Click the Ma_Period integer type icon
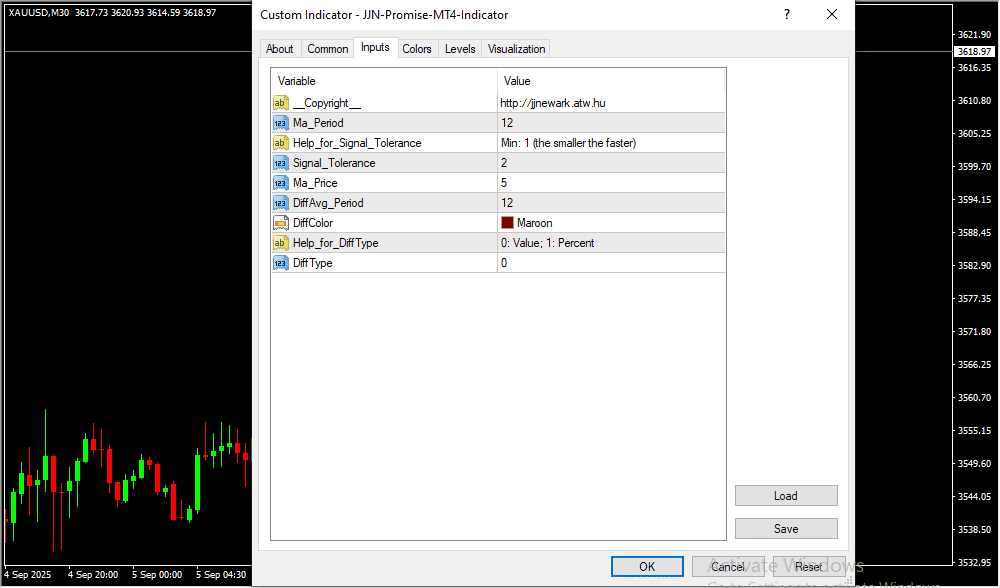This screenshot has width=1000, height=588. click(x=280, y=123)
